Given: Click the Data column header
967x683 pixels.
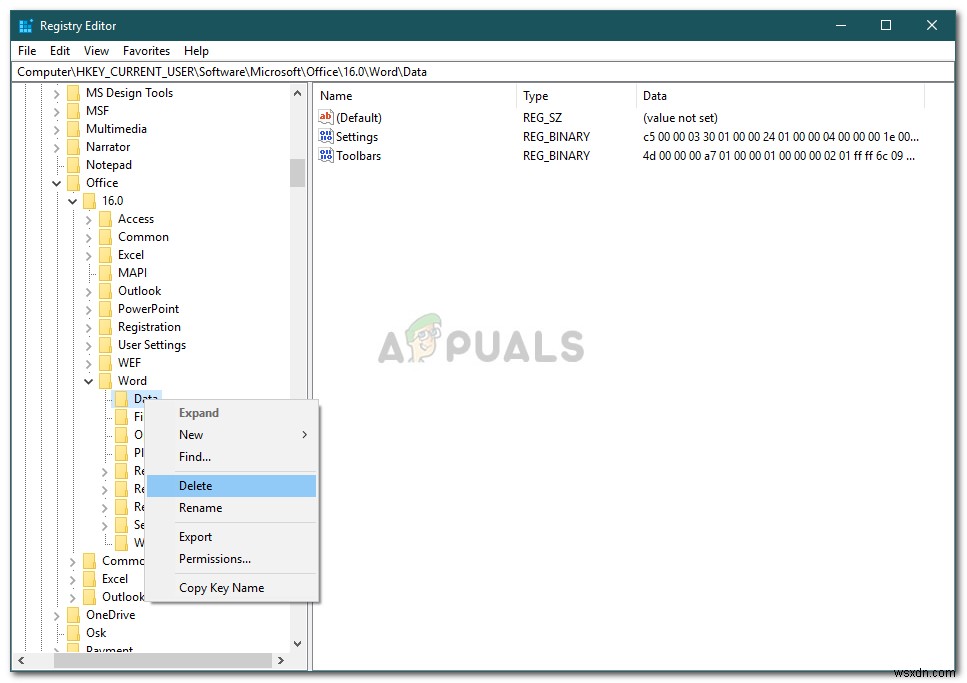Looking at the screenshot, I should (x=780, y=96).
